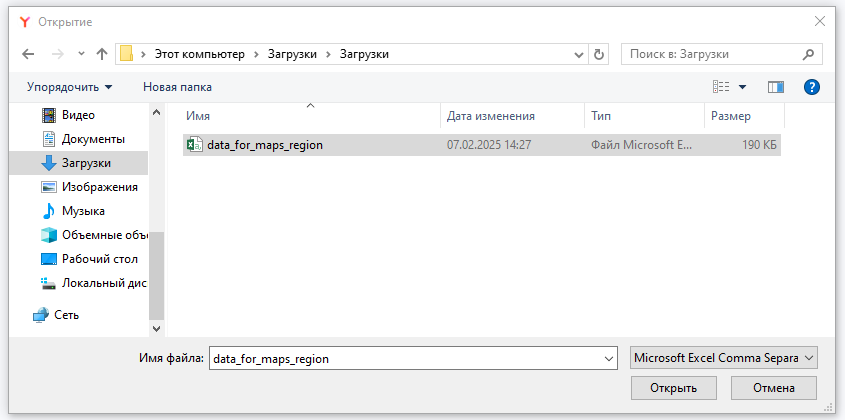Open the view options dropdown arrow

[743, 87]
